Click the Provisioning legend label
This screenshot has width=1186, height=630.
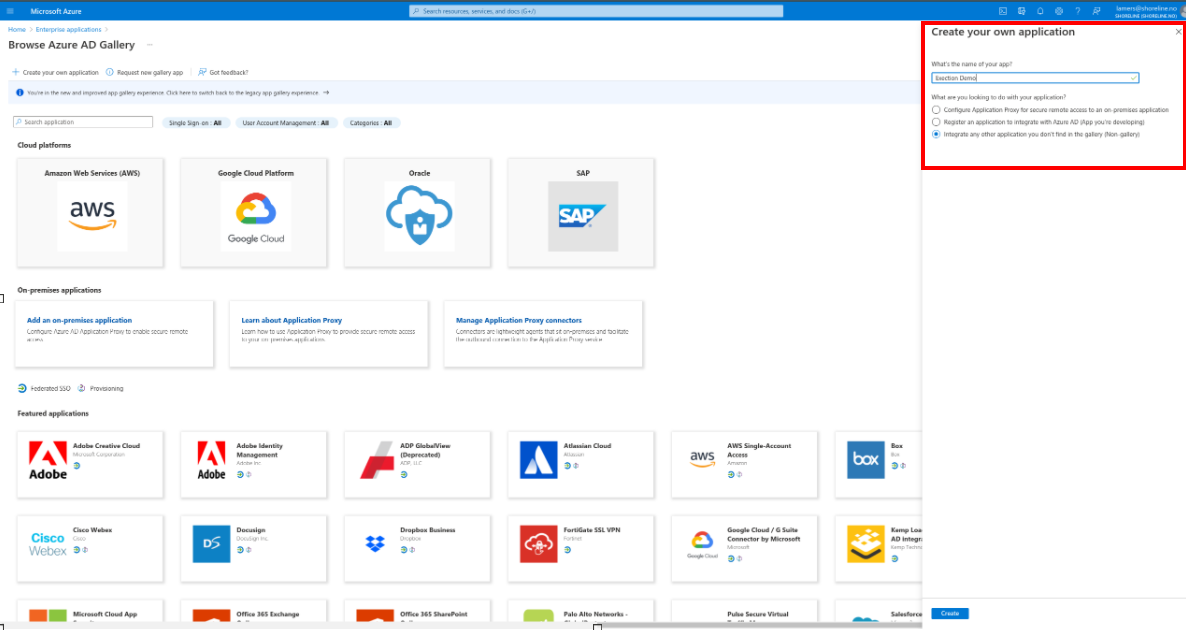107,389
